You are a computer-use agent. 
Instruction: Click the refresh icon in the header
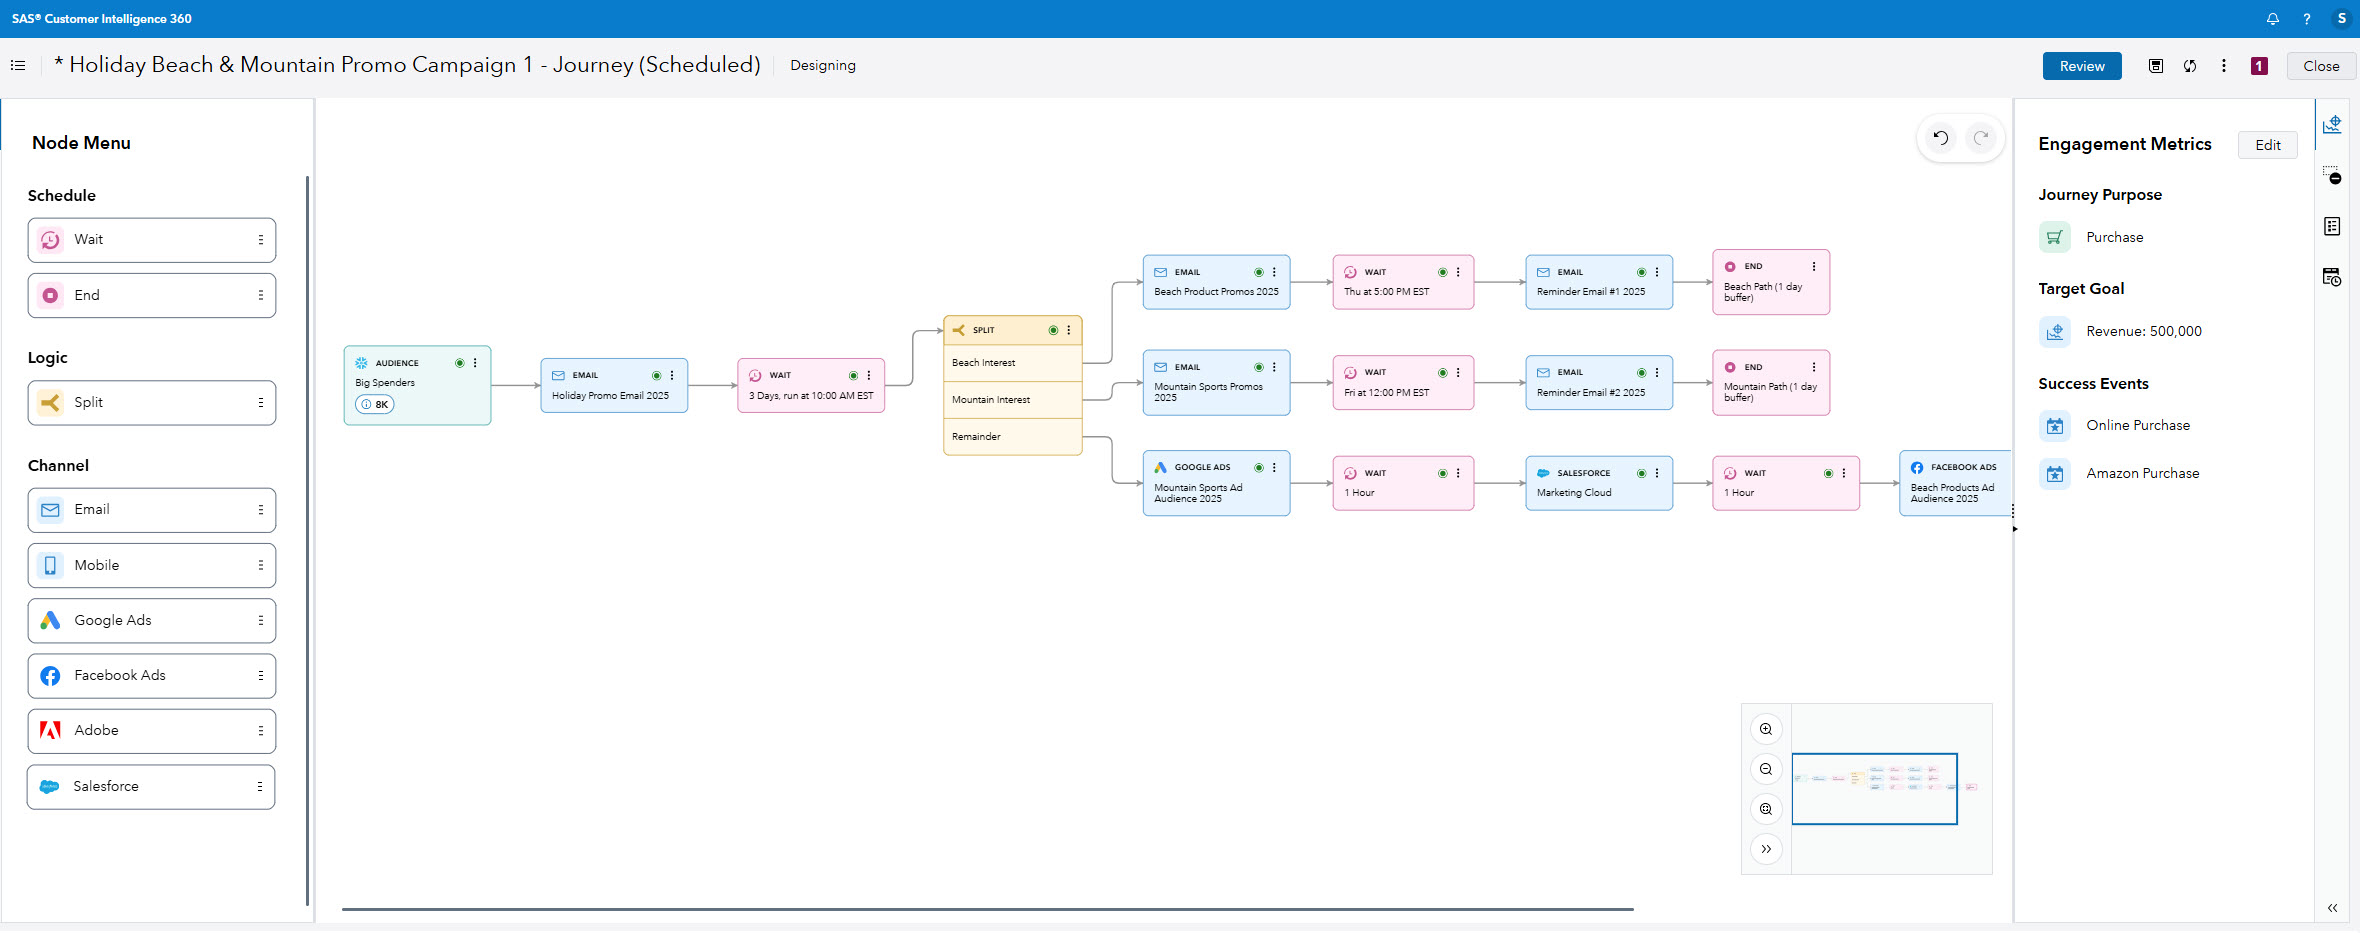(2190, 66)
